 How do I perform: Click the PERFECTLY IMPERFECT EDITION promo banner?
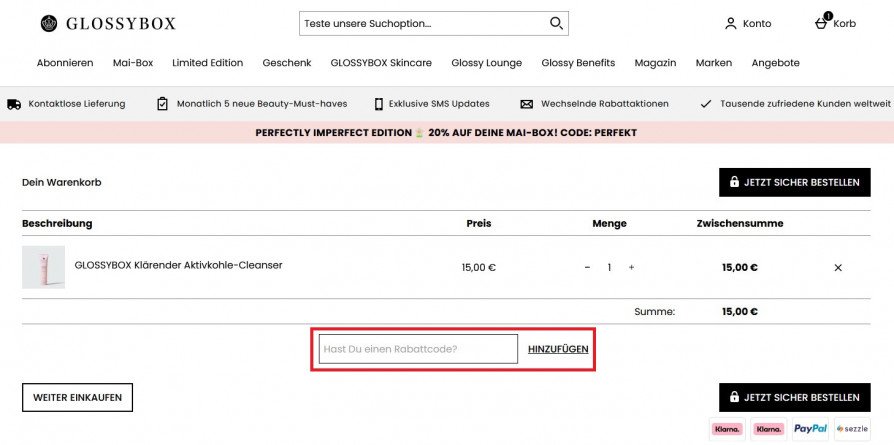pos(446,132)
